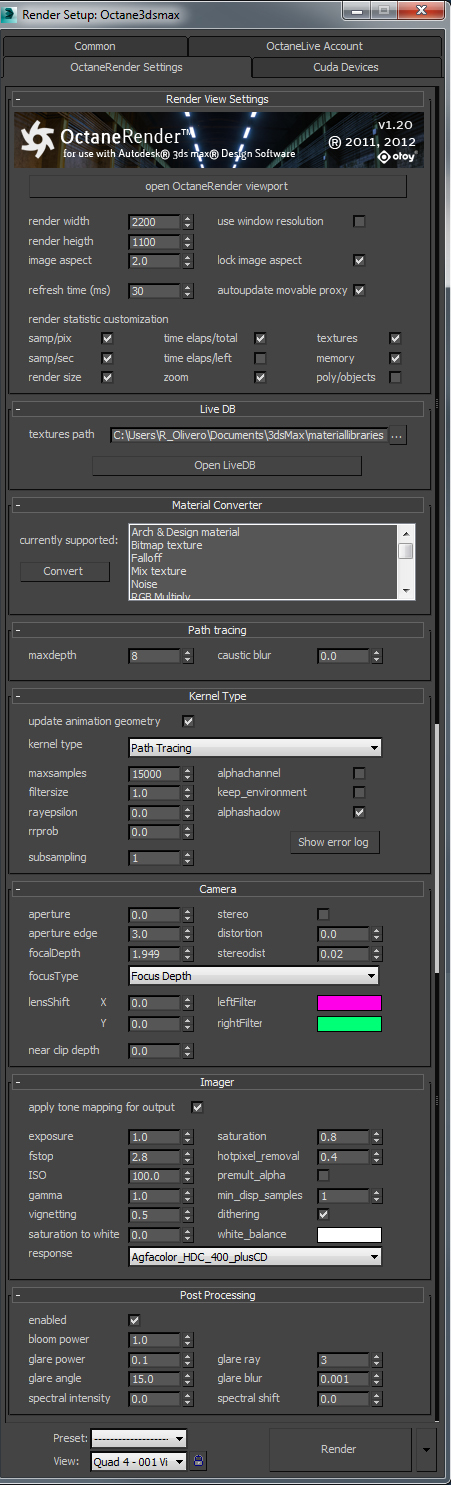Switch to the OctaneLive Account tab
Screen dimensions: 451x1485
pyautogui.click(x=314, y=46)
